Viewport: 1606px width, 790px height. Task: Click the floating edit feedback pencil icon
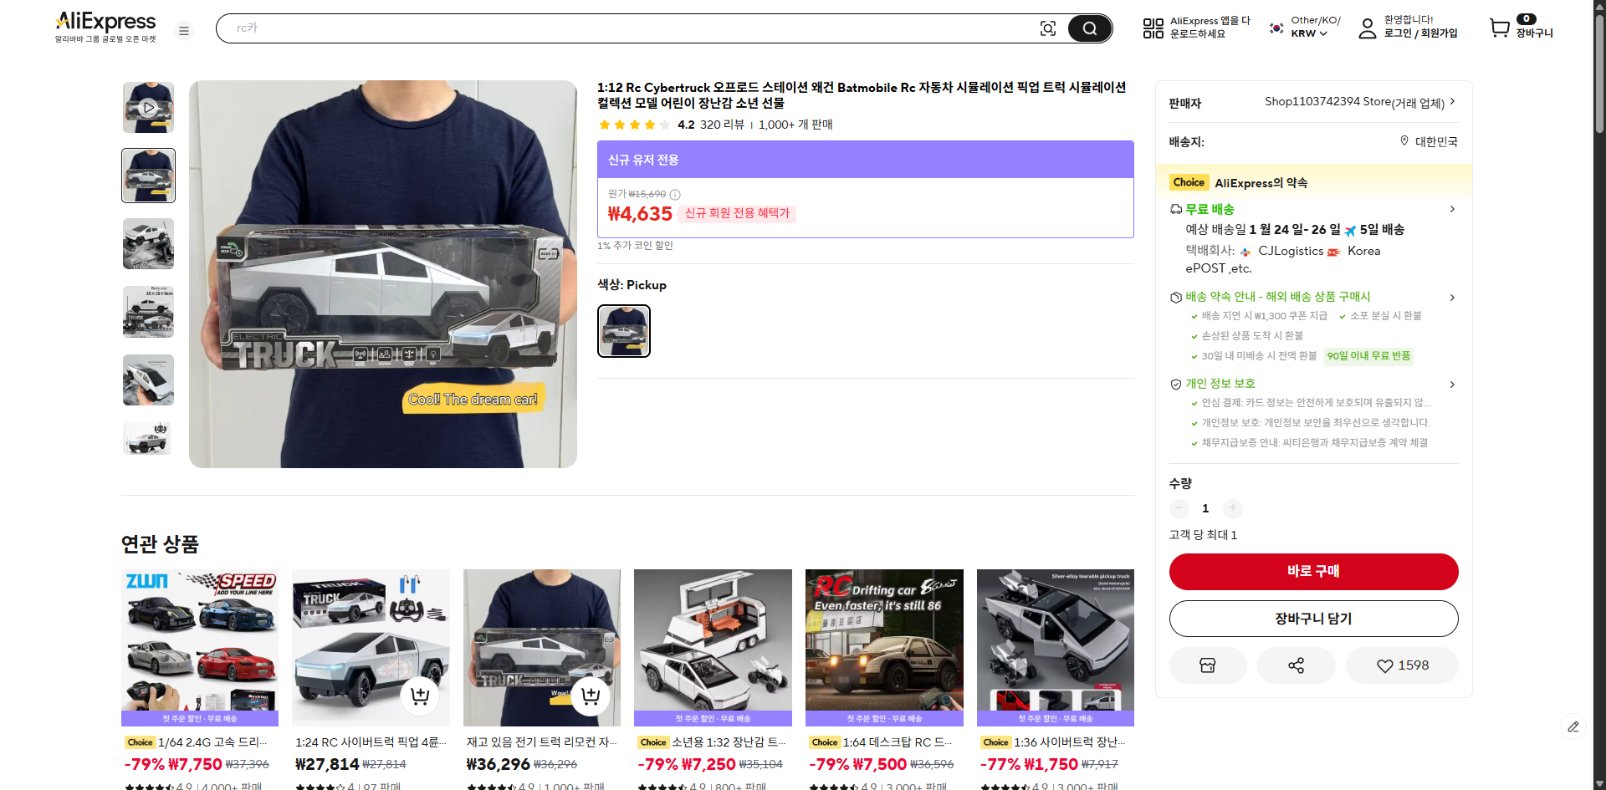(x=1573, y=727)
